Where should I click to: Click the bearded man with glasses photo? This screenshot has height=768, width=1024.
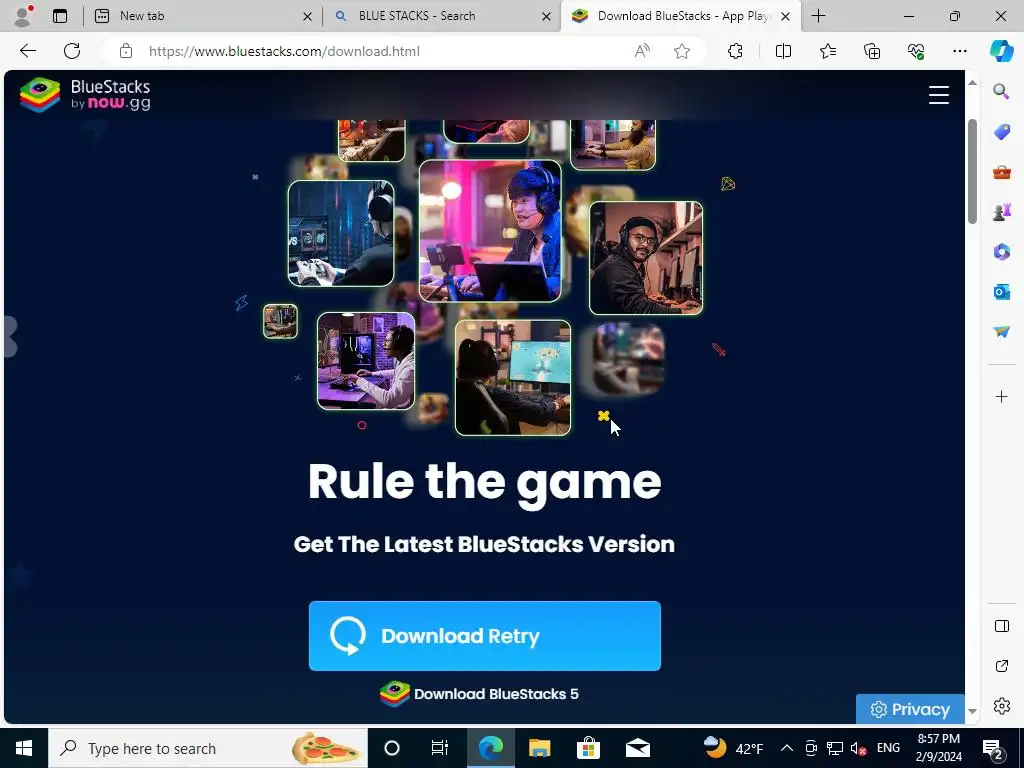click(x=646, y=258)
